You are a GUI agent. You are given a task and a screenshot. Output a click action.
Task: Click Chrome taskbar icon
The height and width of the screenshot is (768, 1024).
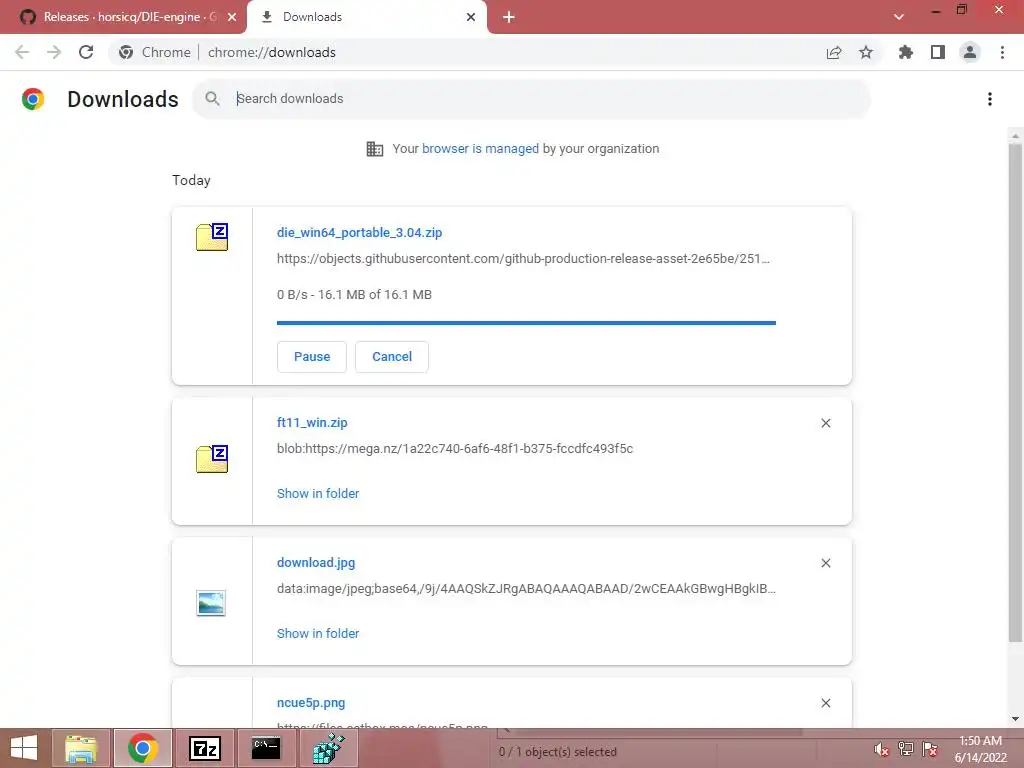click(143, 748)
